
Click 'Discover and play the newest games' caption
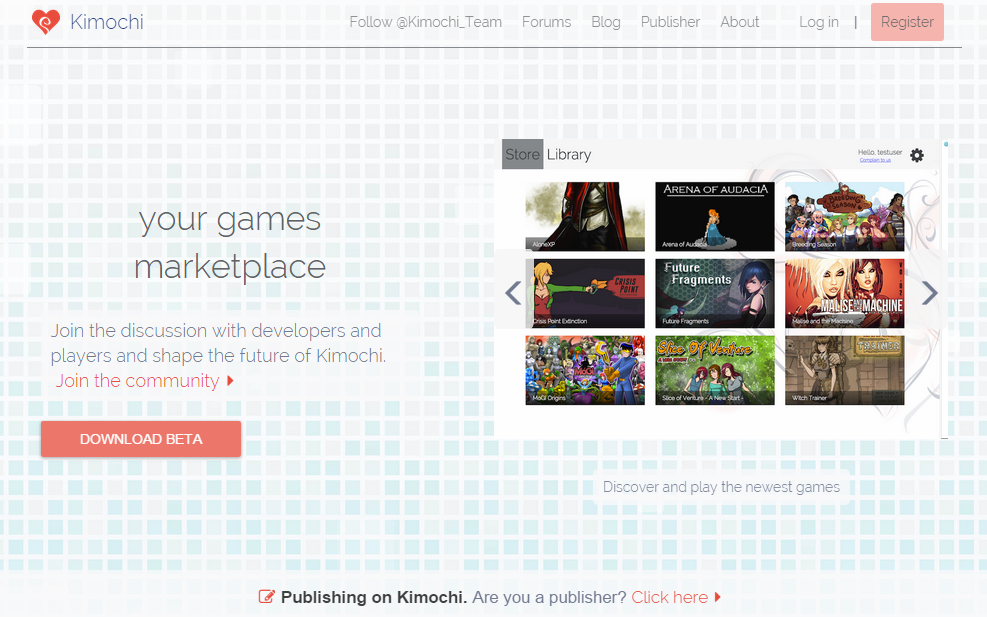click(x=721, y=487)
